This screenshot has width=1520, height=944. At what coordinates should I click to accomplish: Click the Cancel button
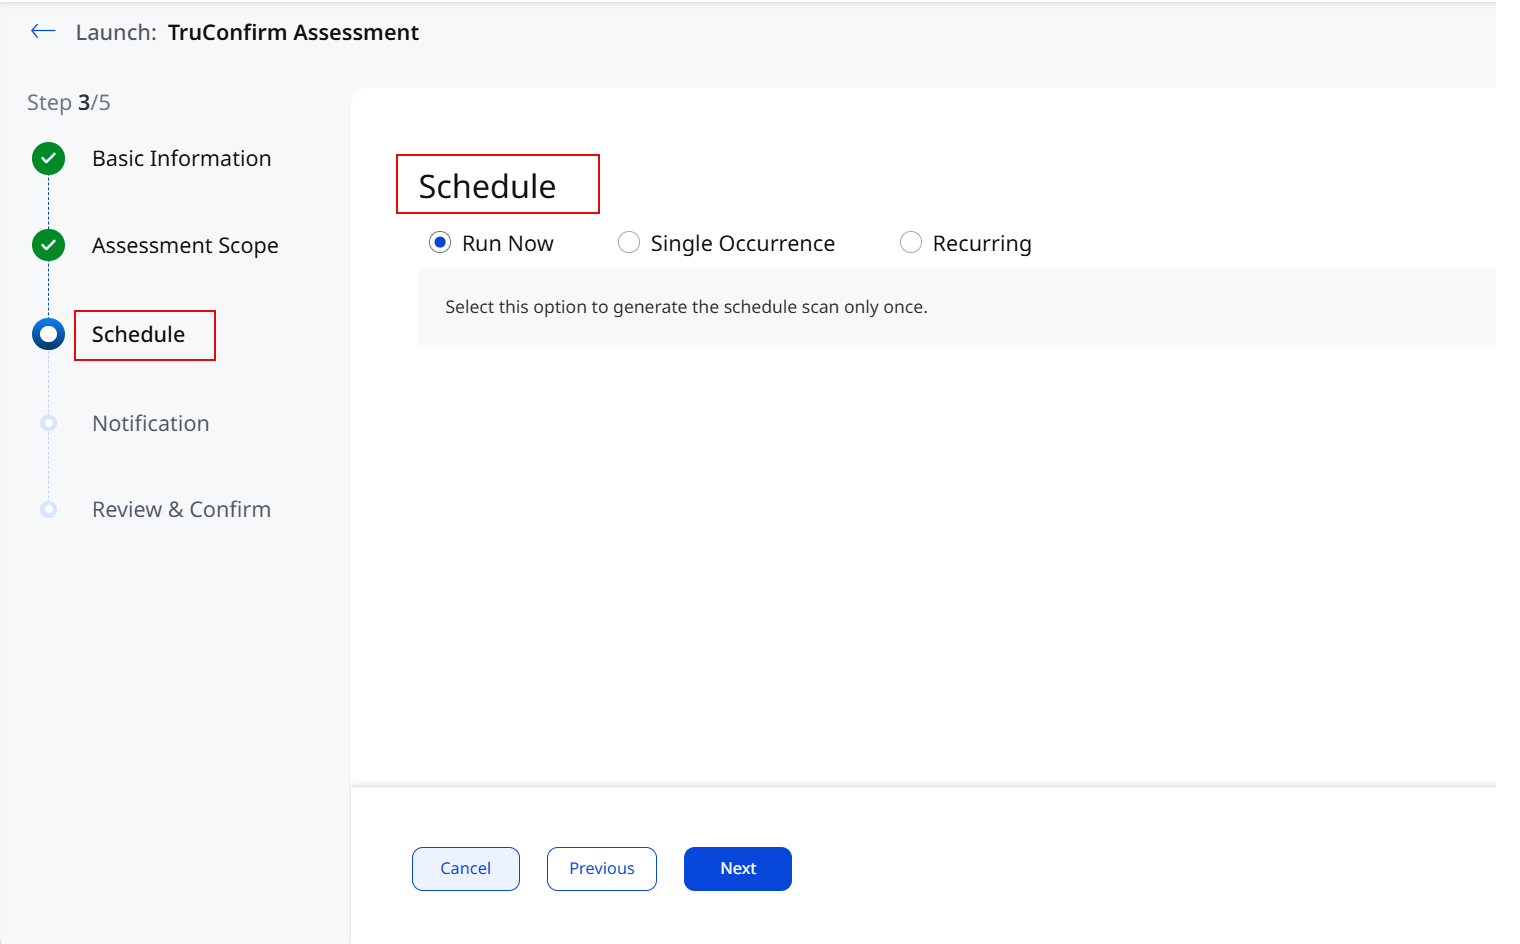coord(466,869)
